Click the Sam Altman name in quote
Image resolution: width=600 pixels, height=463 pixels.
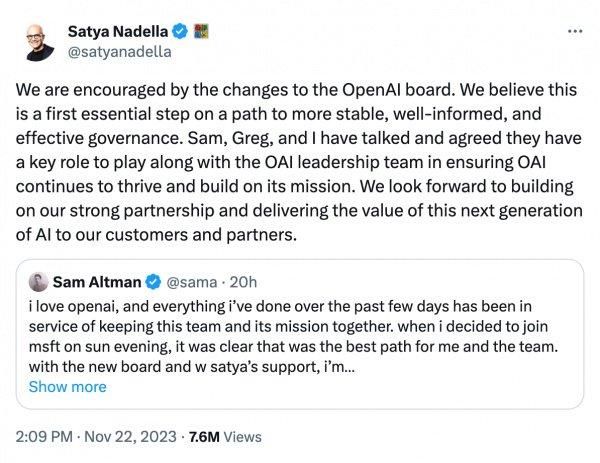tap(97, 281)
